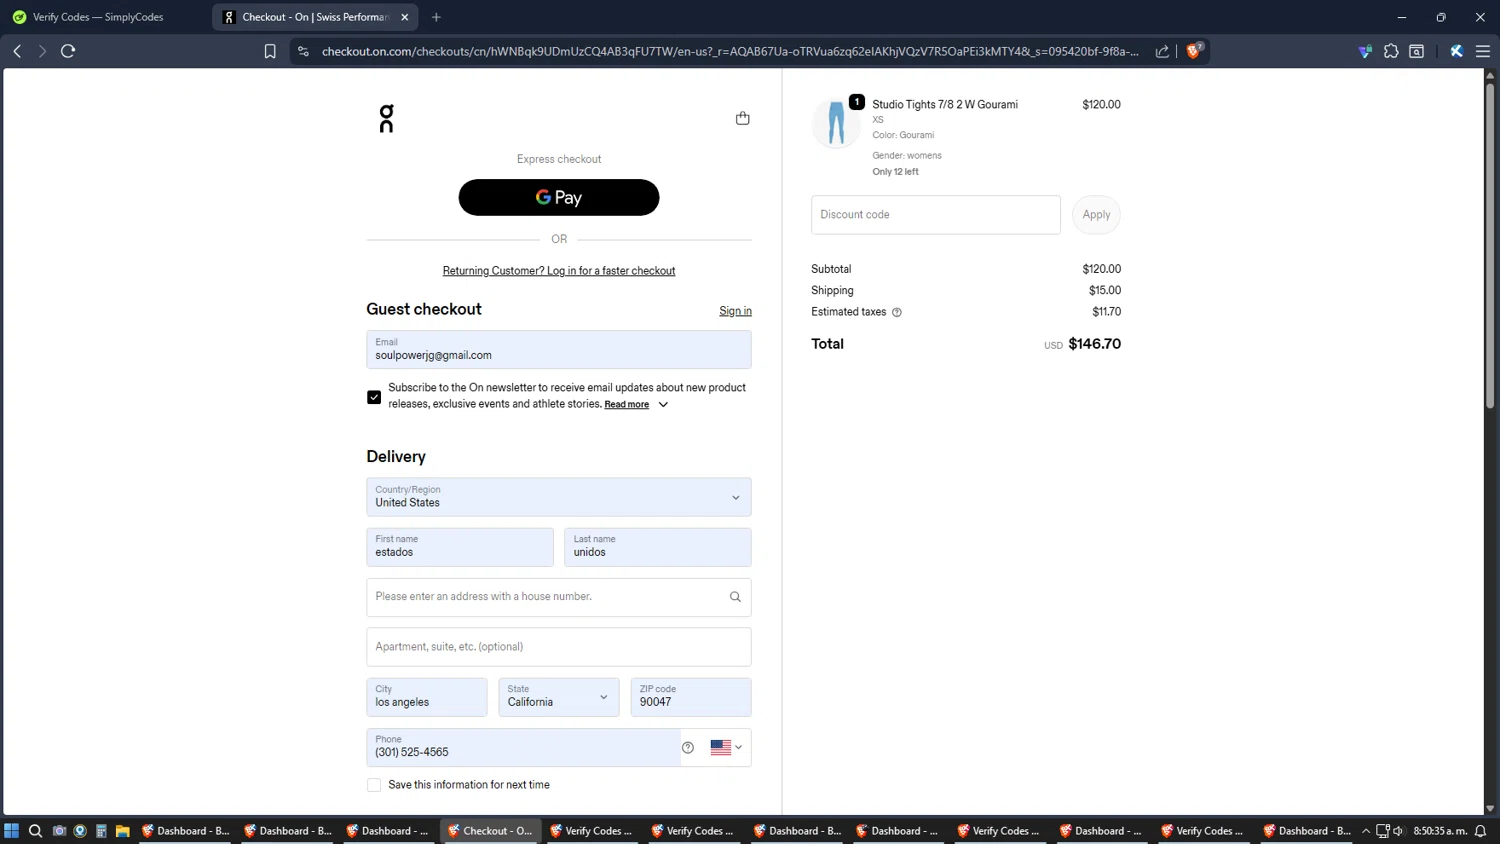Switch to the Verify Codes SimplyCodes tab

pos(100,17)
